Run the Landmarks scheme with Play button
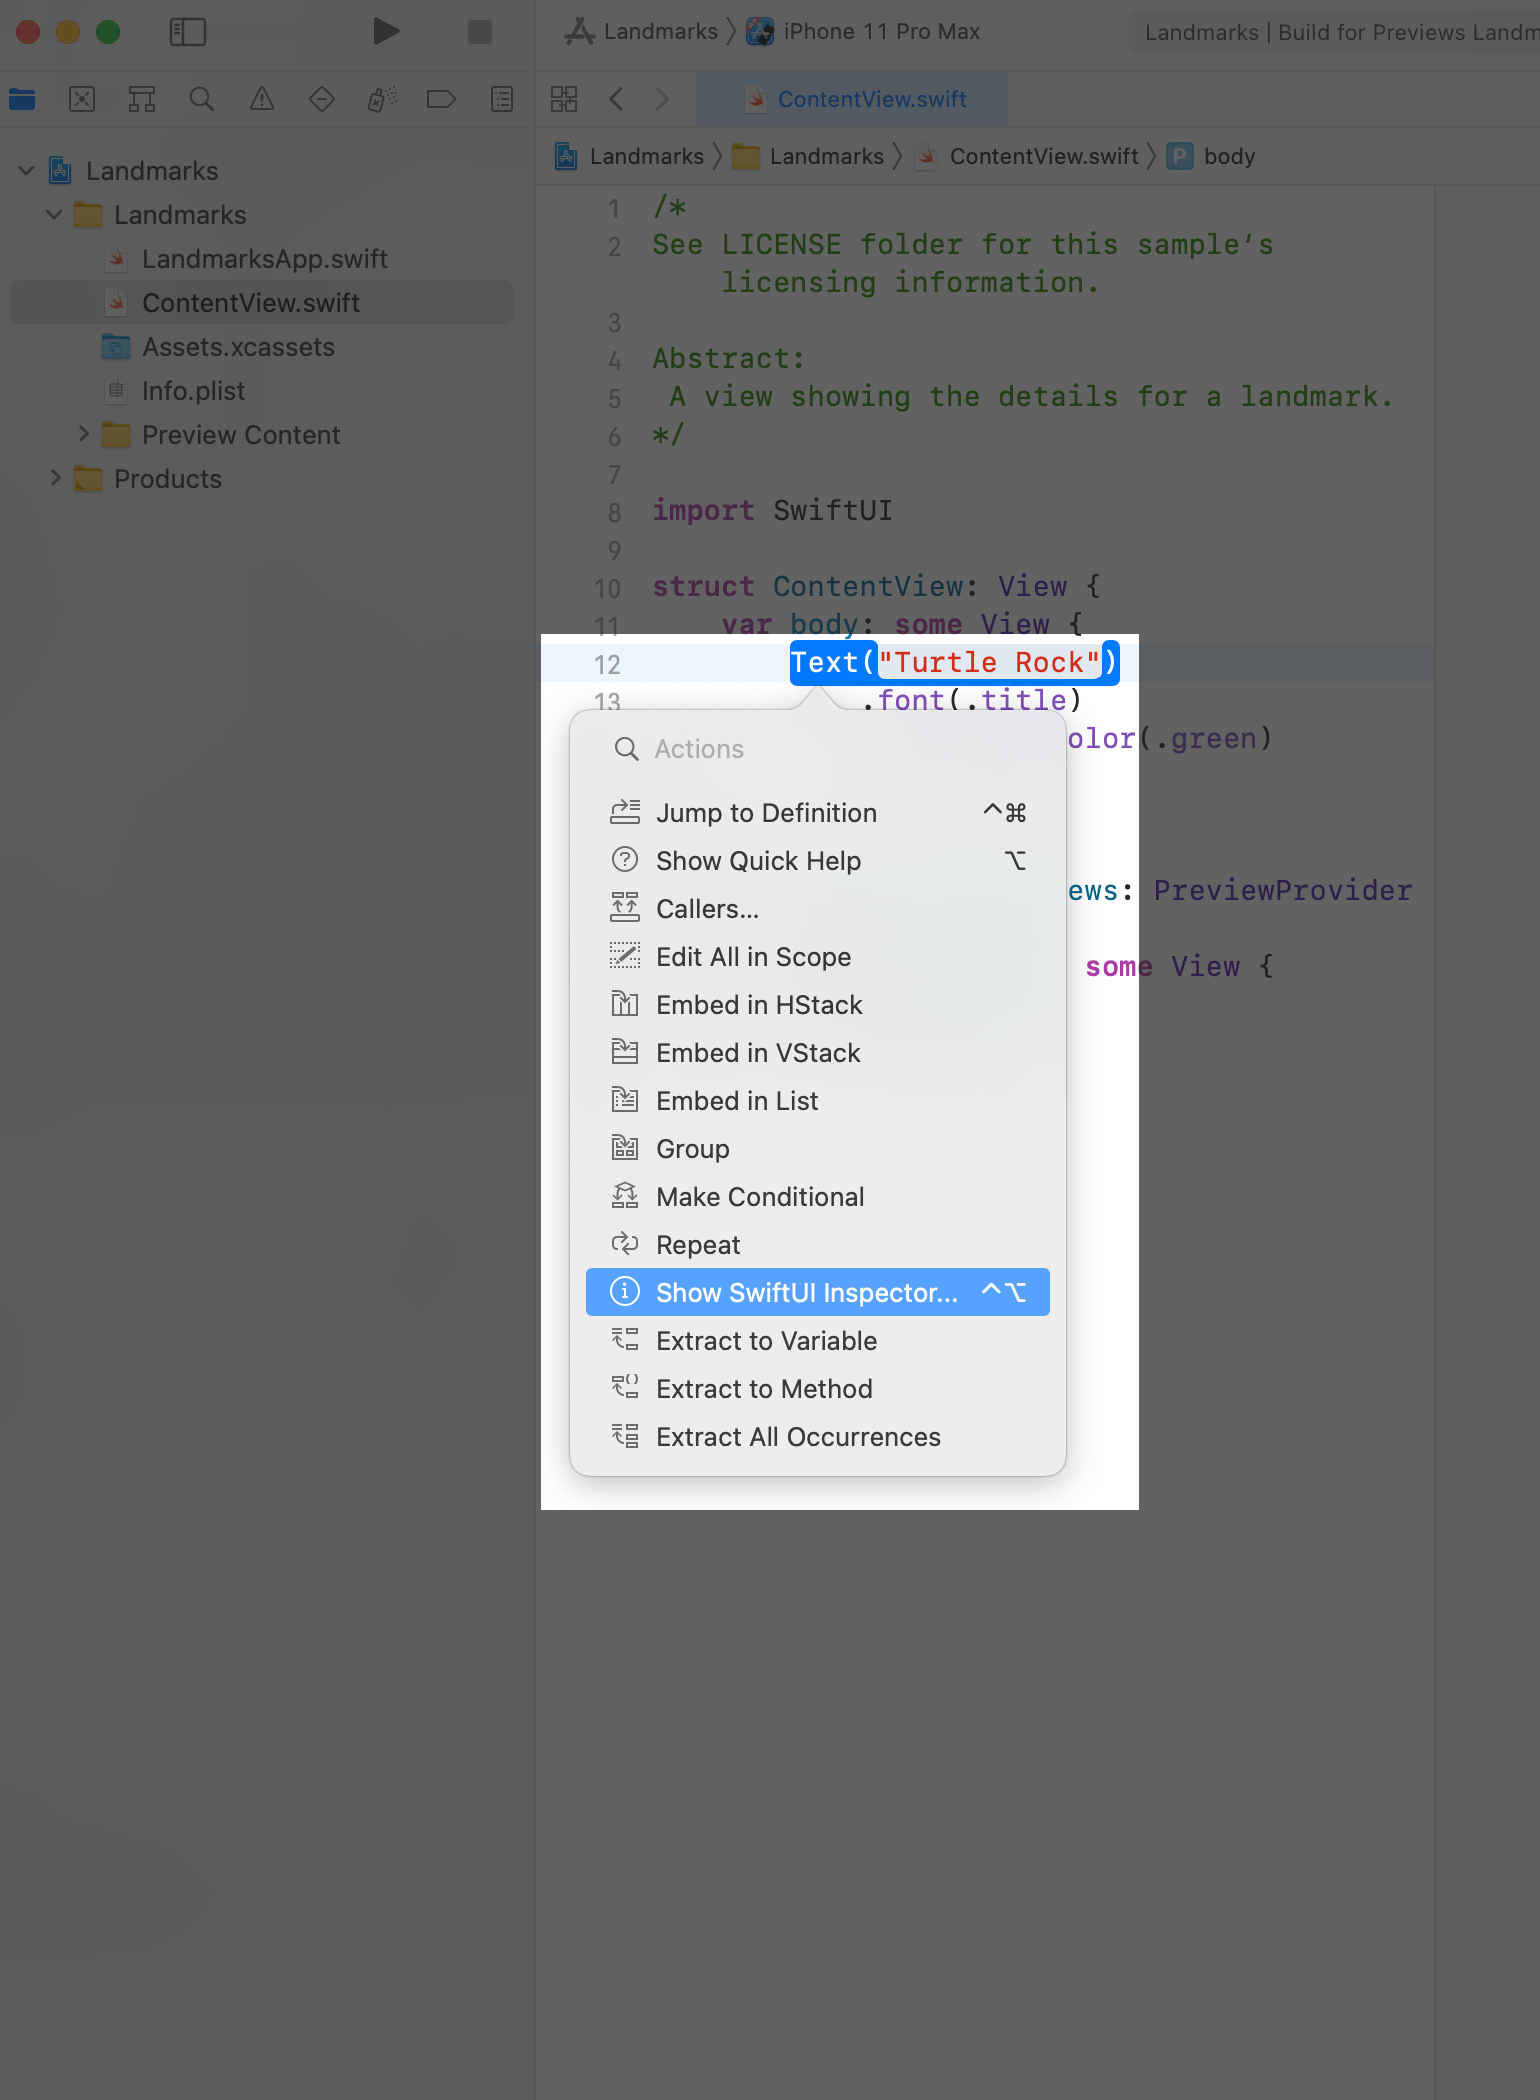The image size is (1540, 2100). 386,32
